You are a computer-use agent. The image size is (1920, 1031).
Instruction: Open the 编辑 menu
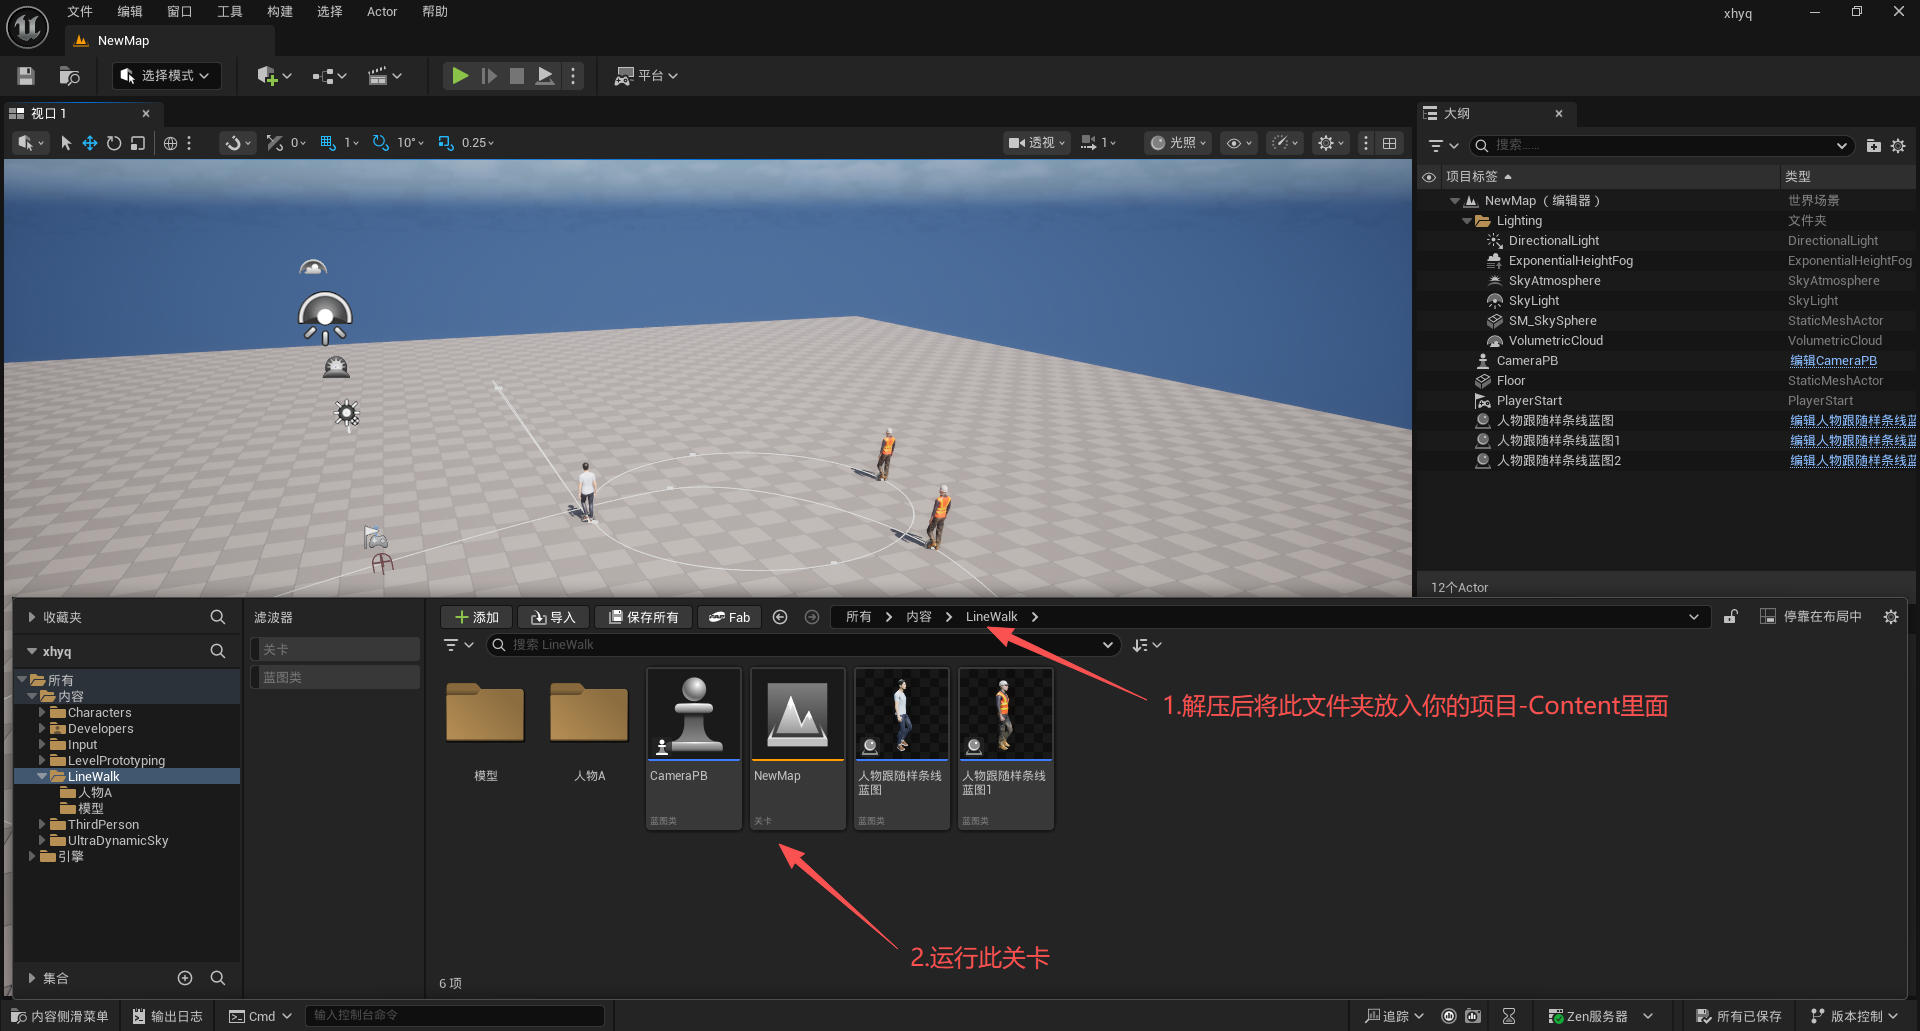coord(130,12)
